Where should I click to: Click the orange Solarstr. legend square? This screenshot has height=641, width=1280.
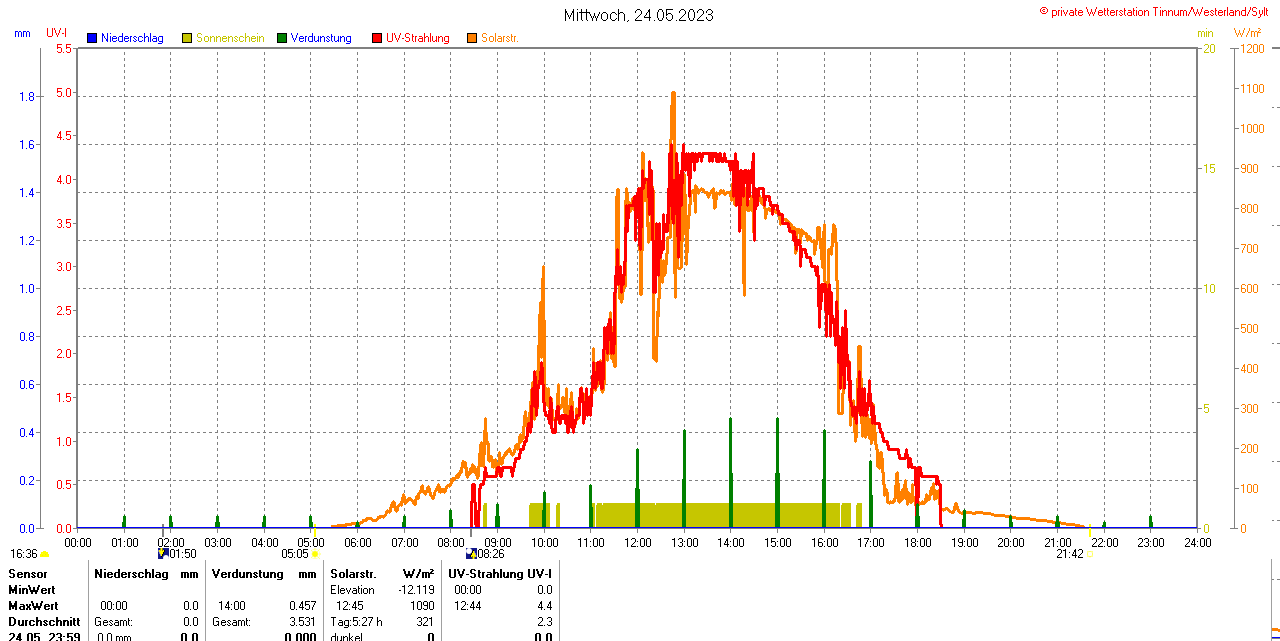[x=472, y=38]
